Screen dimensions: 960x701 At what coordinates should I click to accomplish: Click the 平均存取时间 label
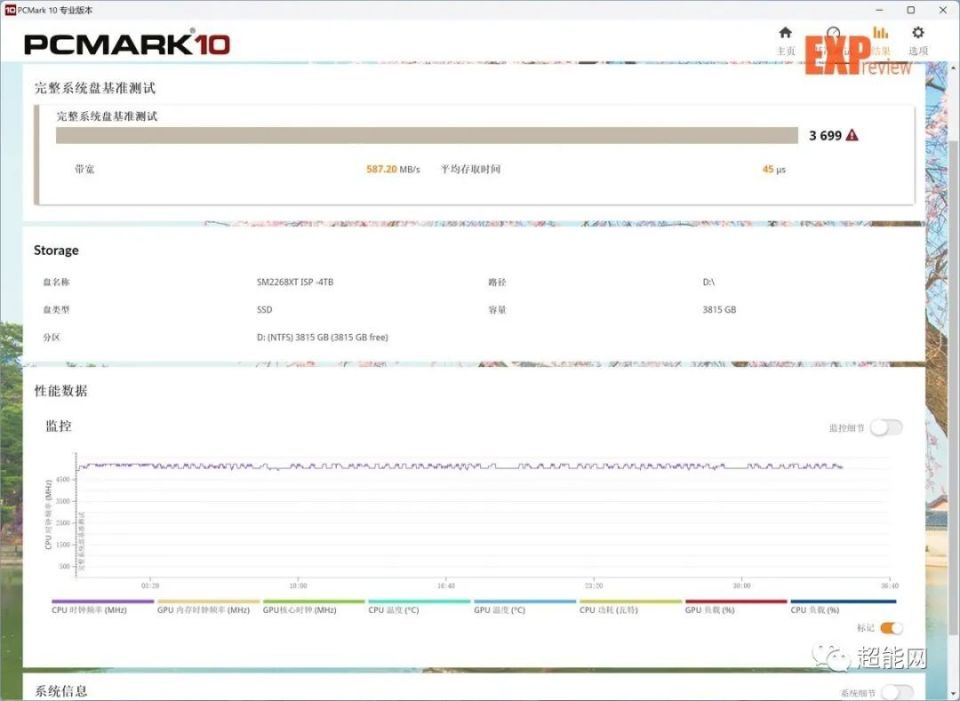471,169
